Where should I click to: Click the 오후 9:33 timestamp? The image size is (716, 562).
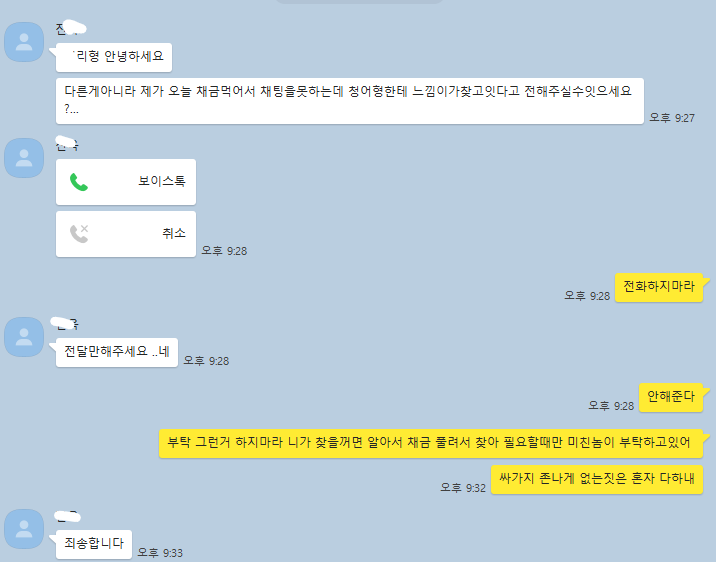click(160, 553)
